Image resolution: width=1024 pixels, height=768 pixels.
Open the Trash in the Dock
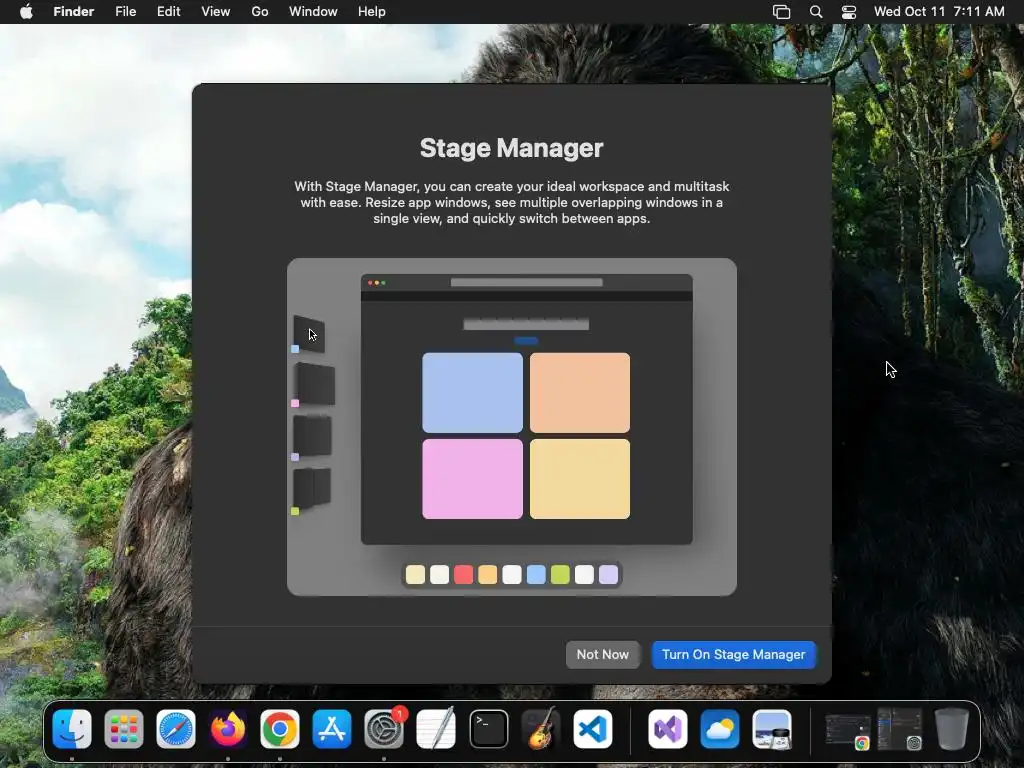pos(952,729)
